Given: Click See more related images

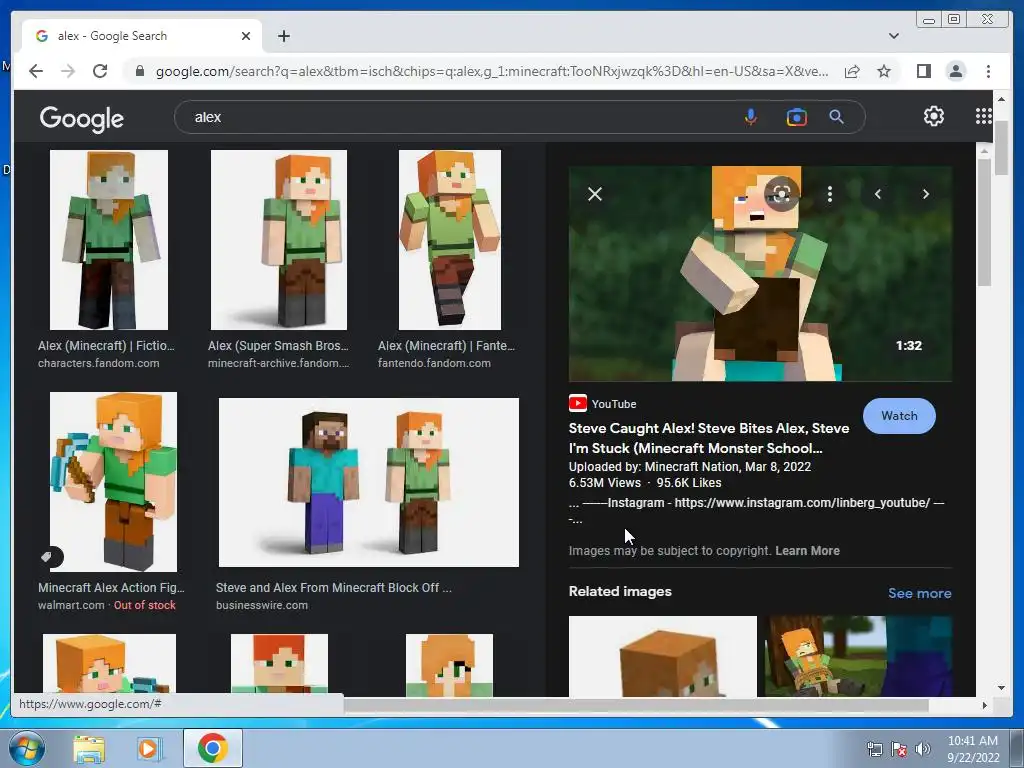Looking at the screenshot, I should [920, 593].
